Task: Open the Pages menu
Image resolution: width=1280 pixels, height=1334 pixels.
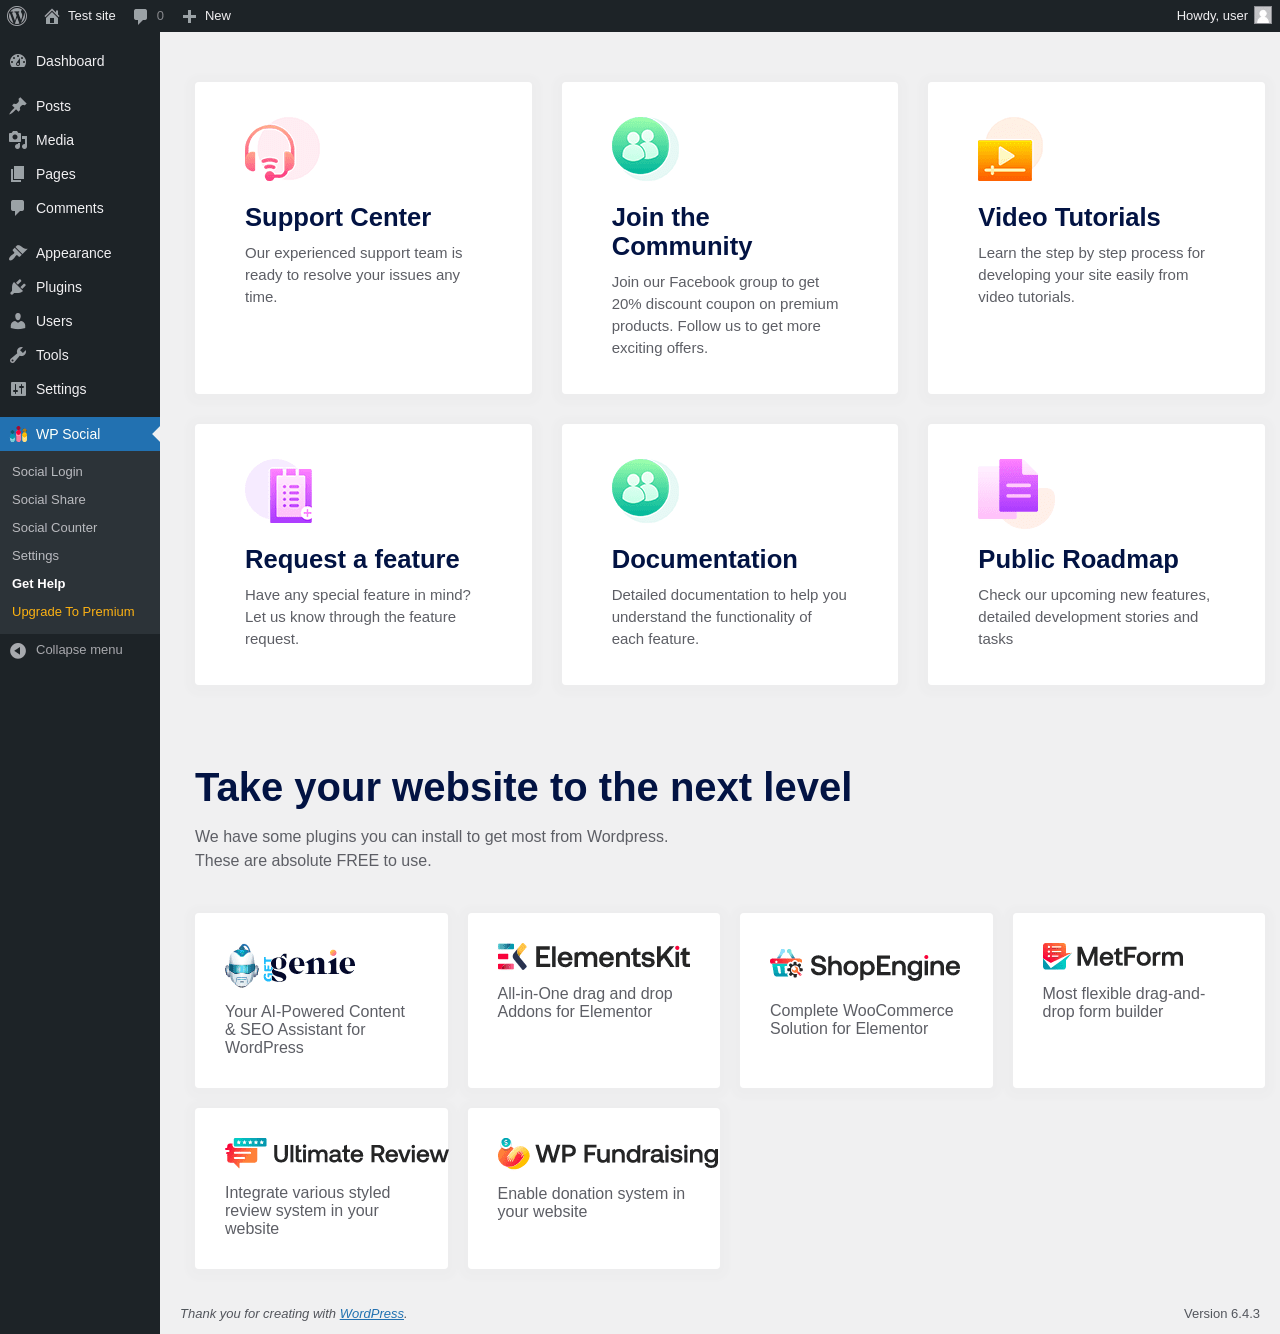Action: pos(80,174)
